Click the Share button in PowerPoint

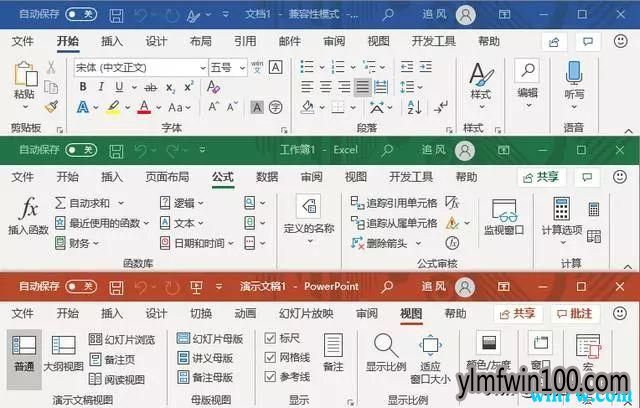pos(518,313)
